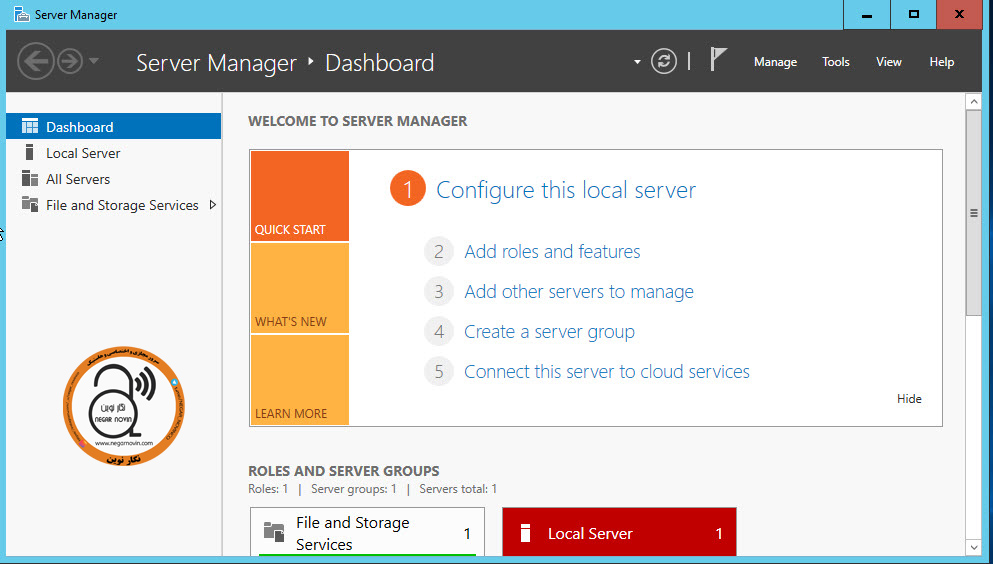Open the Manage menu
The width and height of the screenshot is (993, 564).
tap(775, 62)
